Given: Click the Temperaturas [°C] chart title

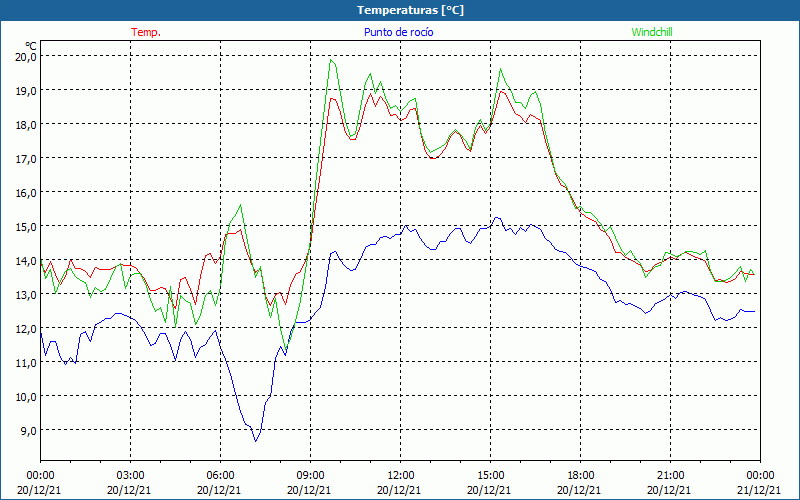Looking at the screenshot, I should (x=410, y=10).
